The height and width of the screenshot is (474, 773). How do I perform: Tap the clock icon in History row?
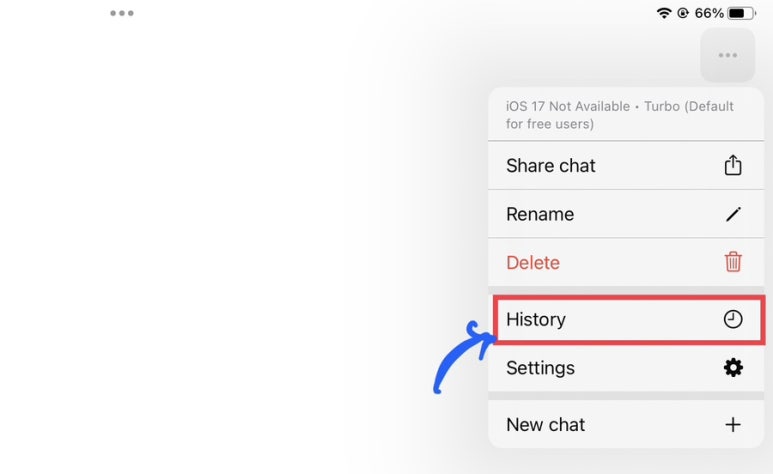click(733, 319)
